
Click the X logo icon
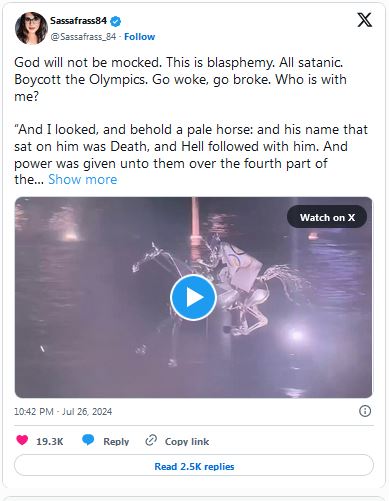tap(364, 20)
